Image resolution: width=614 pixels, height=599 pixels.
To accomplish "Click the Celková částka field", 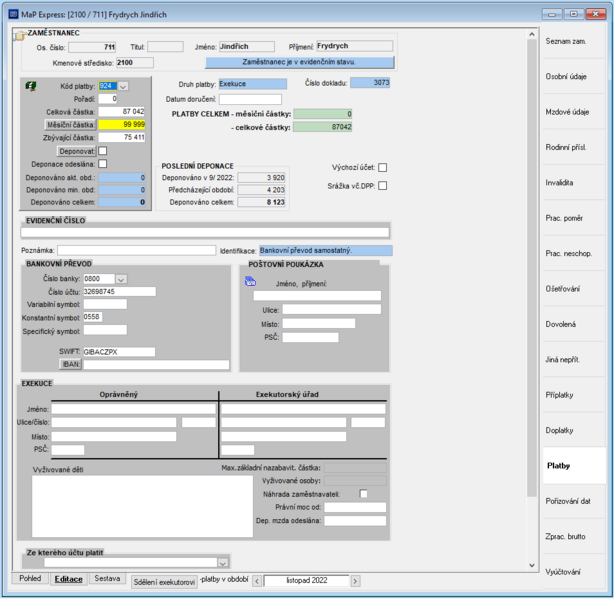I will click(122, 112).
